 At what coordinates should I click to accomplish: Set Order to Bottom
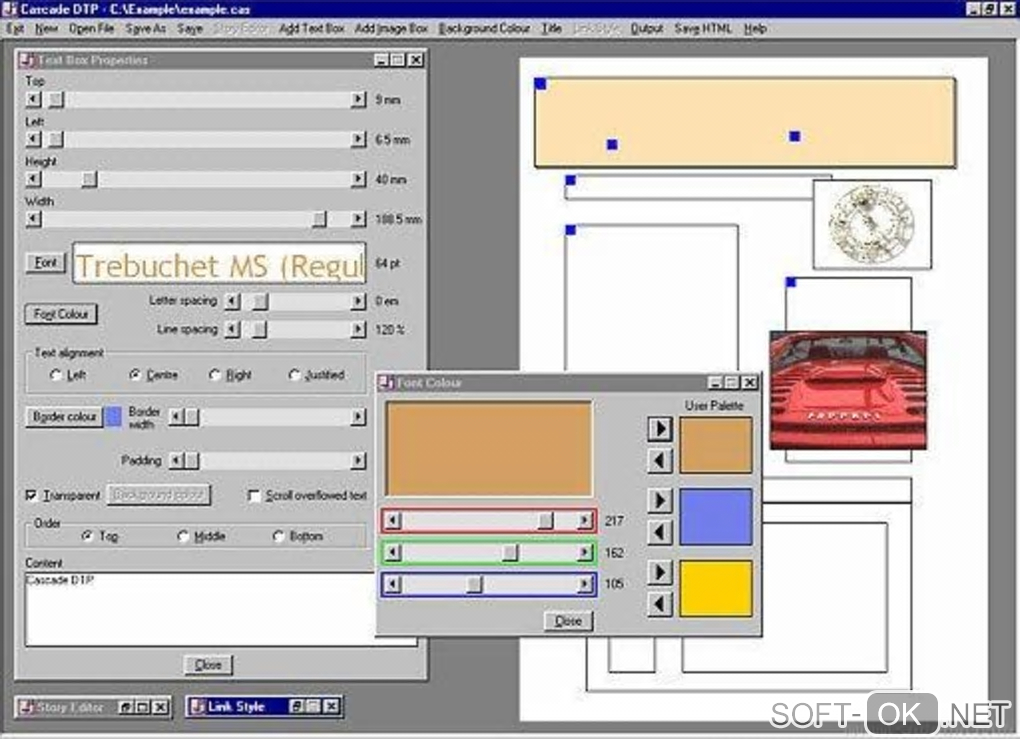(x=299, y=536)
